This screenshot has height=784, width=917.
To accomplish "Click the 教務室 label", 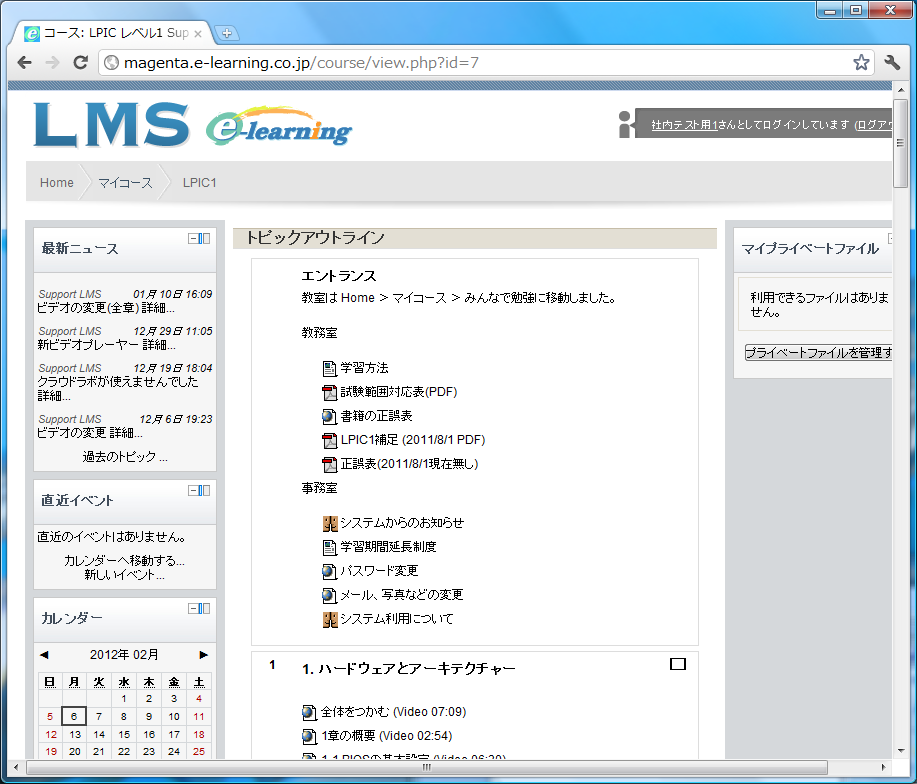I will click(319, 333).
